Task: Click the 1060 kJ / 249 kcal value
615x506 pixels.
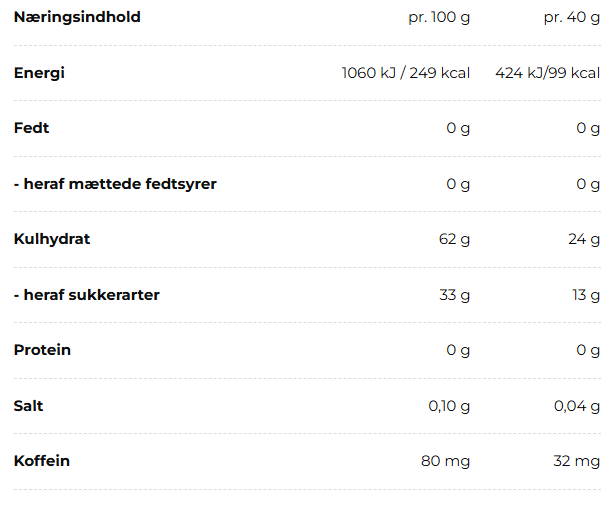Action: [x=406, y=73]
